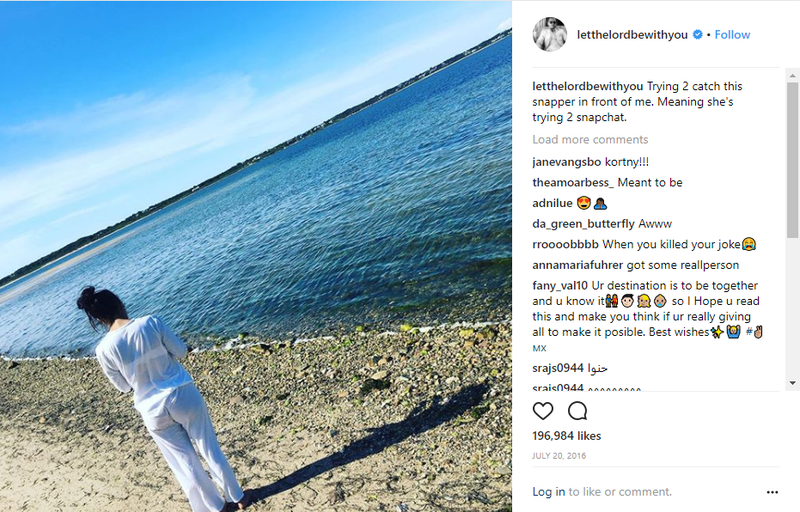Click the comments scrollbar down arrow
This screenshot has height=512, width=800.
point(792,383)
